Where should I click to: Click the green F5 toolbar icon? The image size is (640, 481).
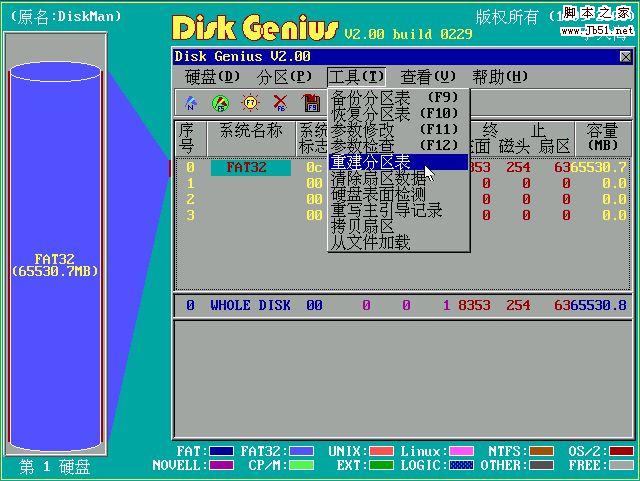(x=220, y=102)
